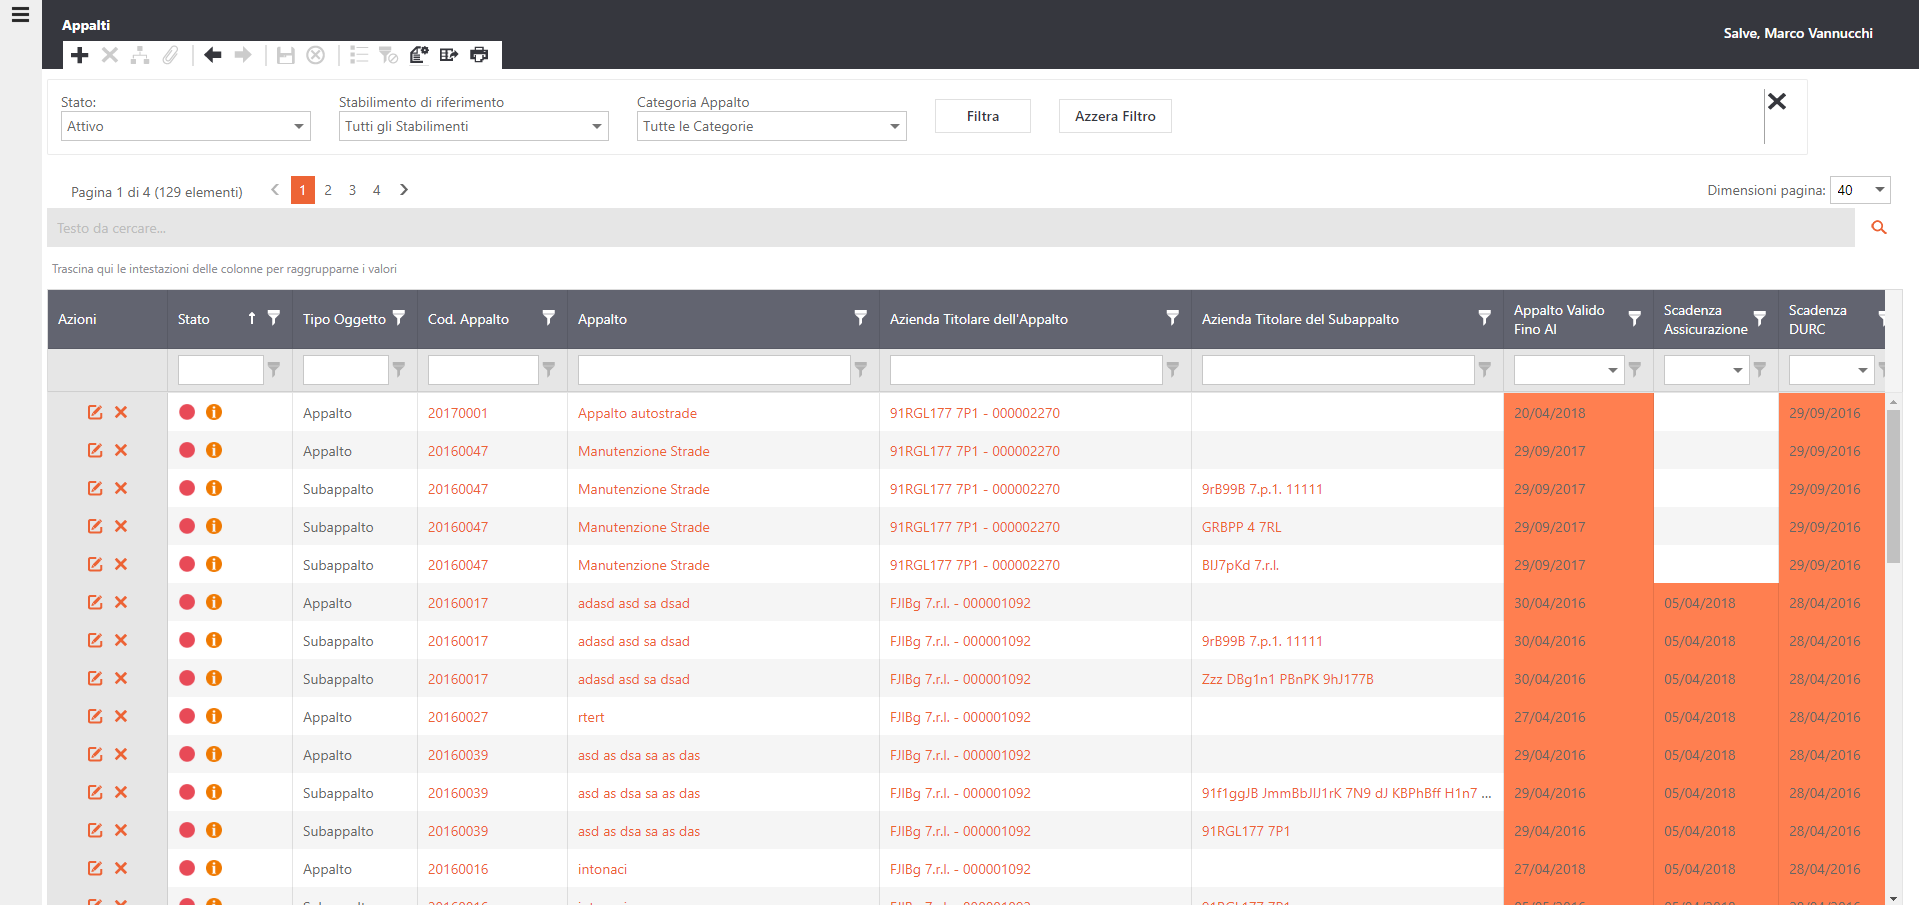1919x905 pixels.
Task: Go back with the left arrow icon
Action: (x=212, y=55)
